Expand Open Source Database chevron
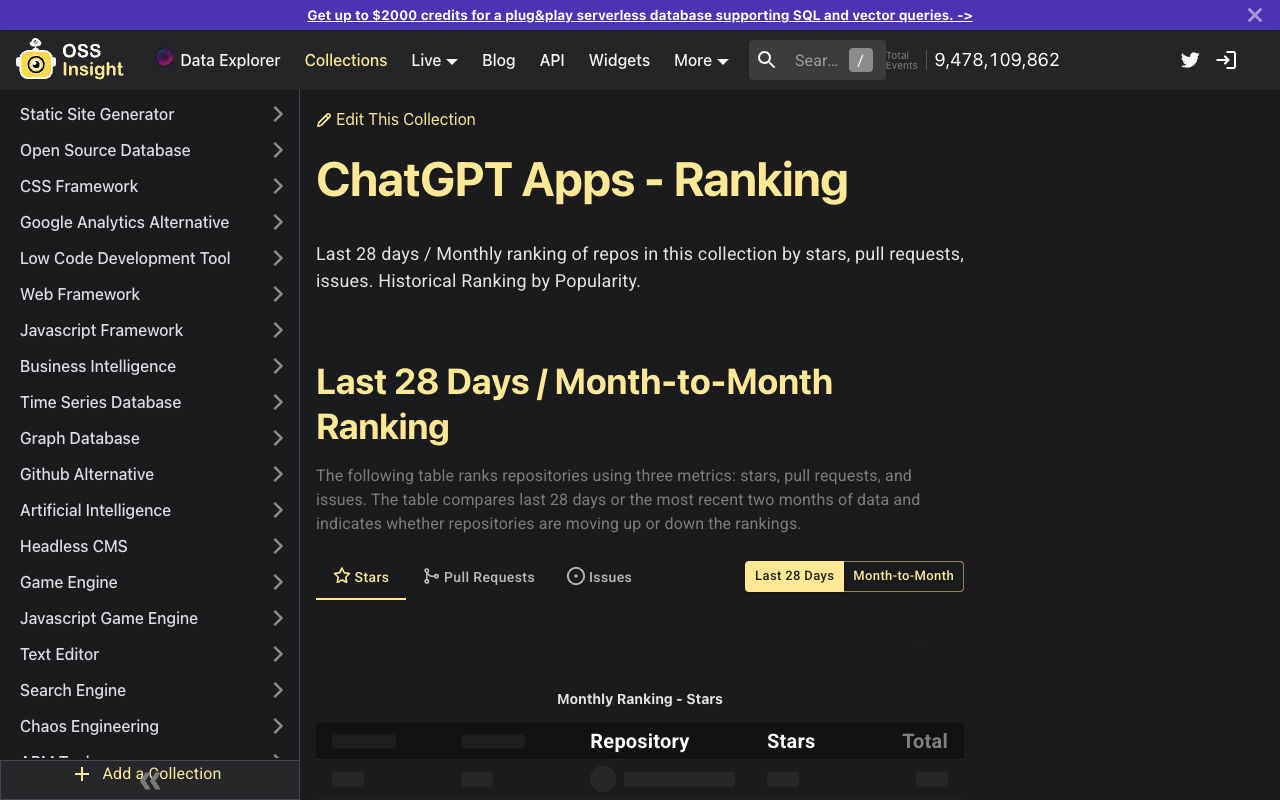 point(278,150)
